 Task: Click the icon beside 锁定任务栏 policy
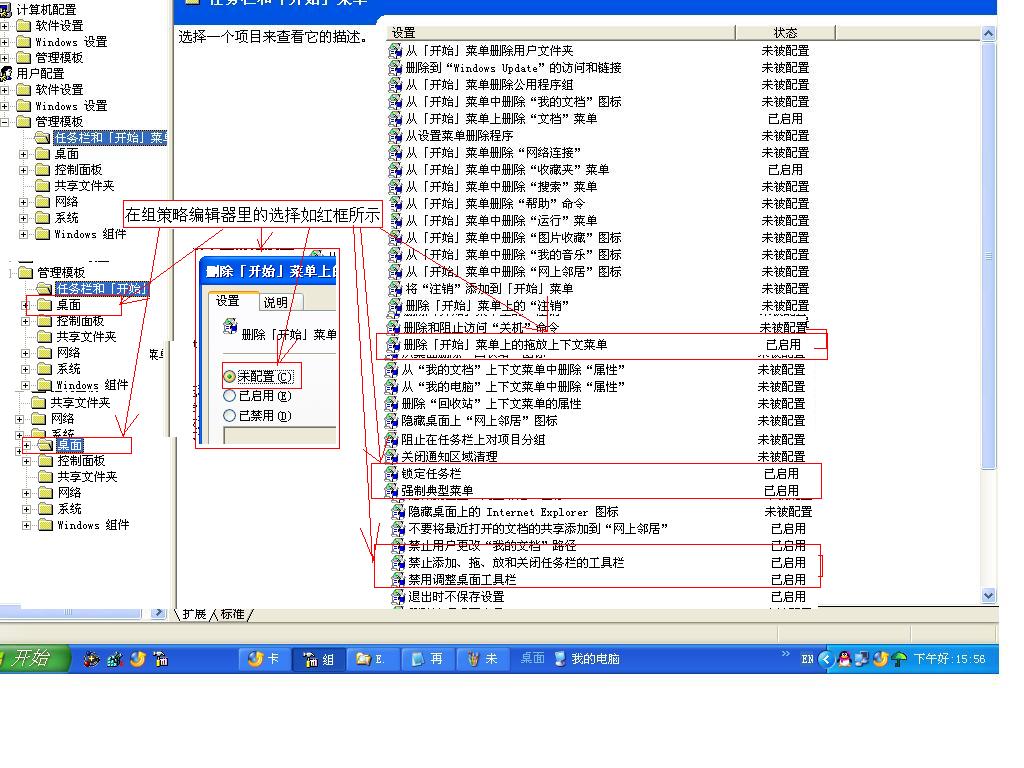[391, 473]
